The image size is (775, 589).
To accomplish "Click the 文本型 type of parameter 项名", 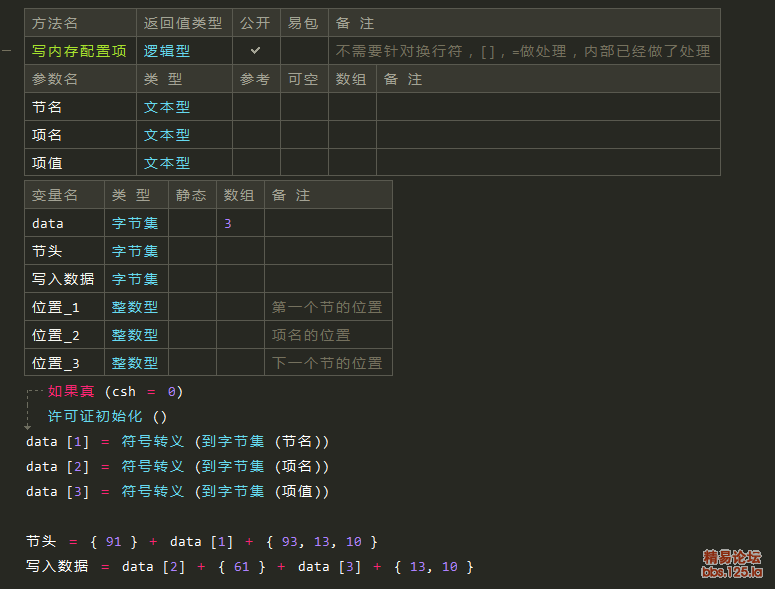I will click(167, 135).
